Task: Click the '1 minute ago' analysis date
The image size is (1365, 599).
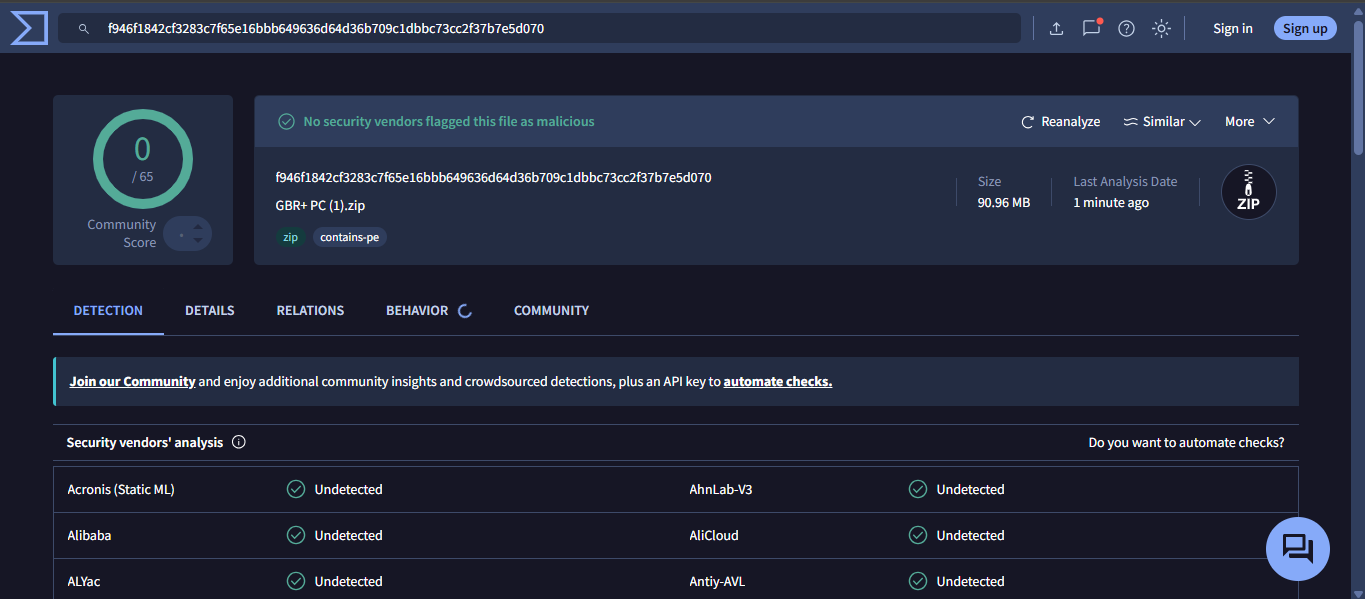Action: (x=1111, y=202)
